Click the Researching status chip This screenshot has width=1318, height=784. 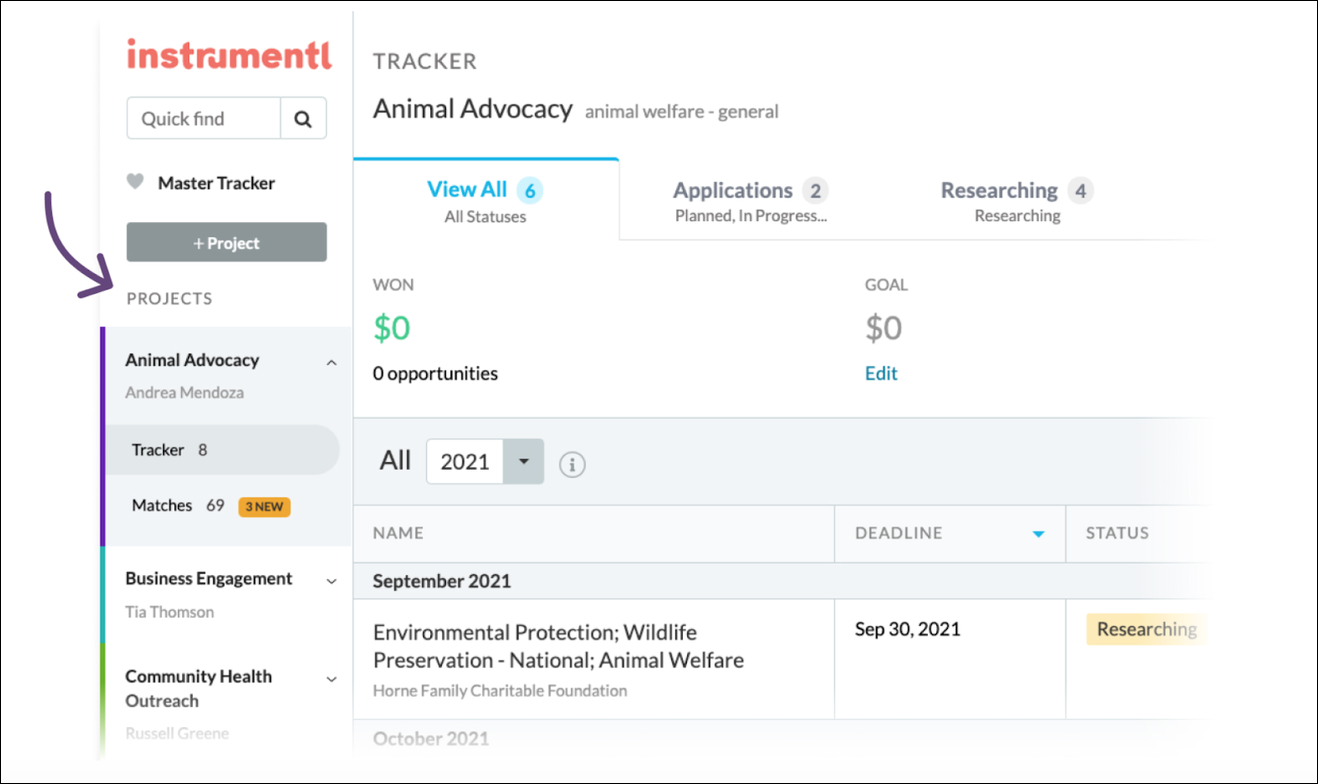pyautogui.click(x=1146, y=629)
